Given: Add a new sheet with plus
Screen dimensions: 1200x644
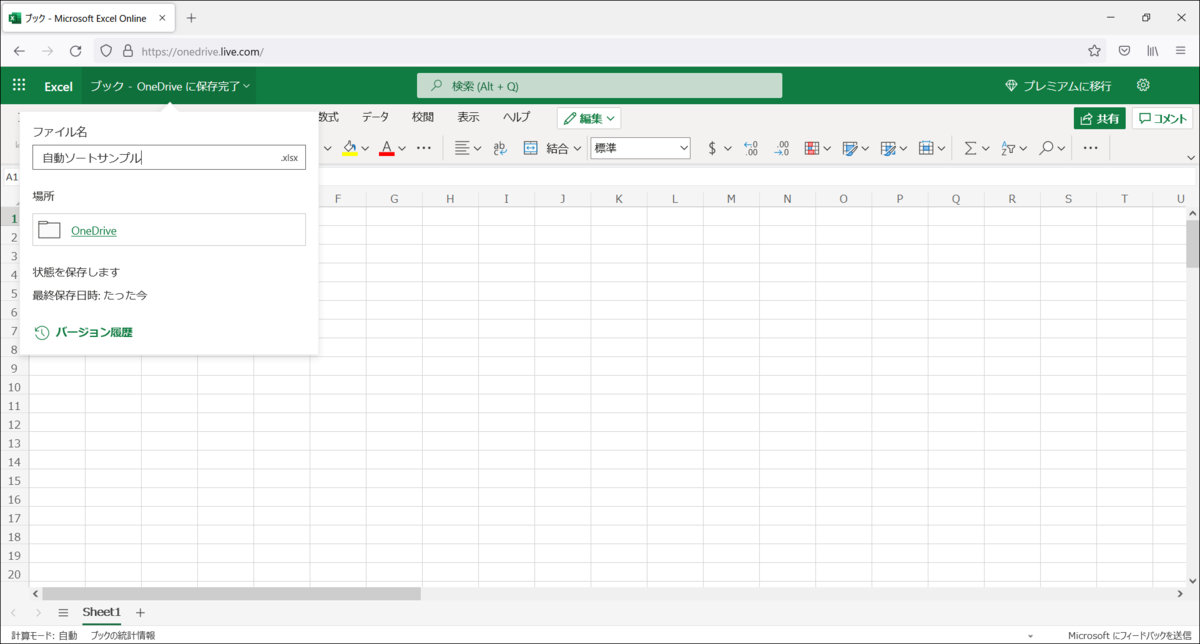Looking at the screenshot, I should tap(140, 612).
